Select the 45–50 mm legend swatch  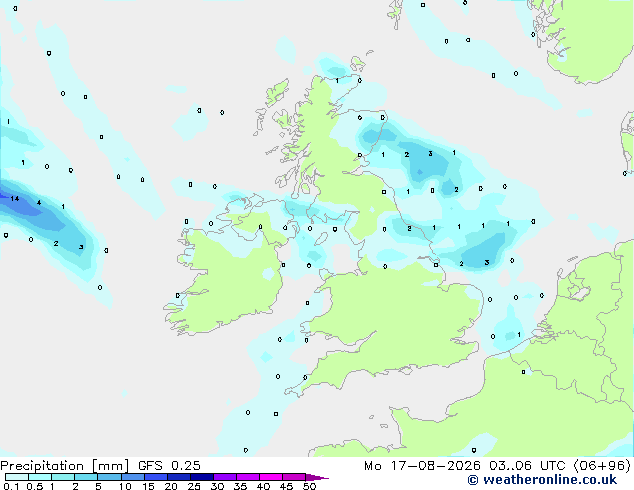coord(294,477)
